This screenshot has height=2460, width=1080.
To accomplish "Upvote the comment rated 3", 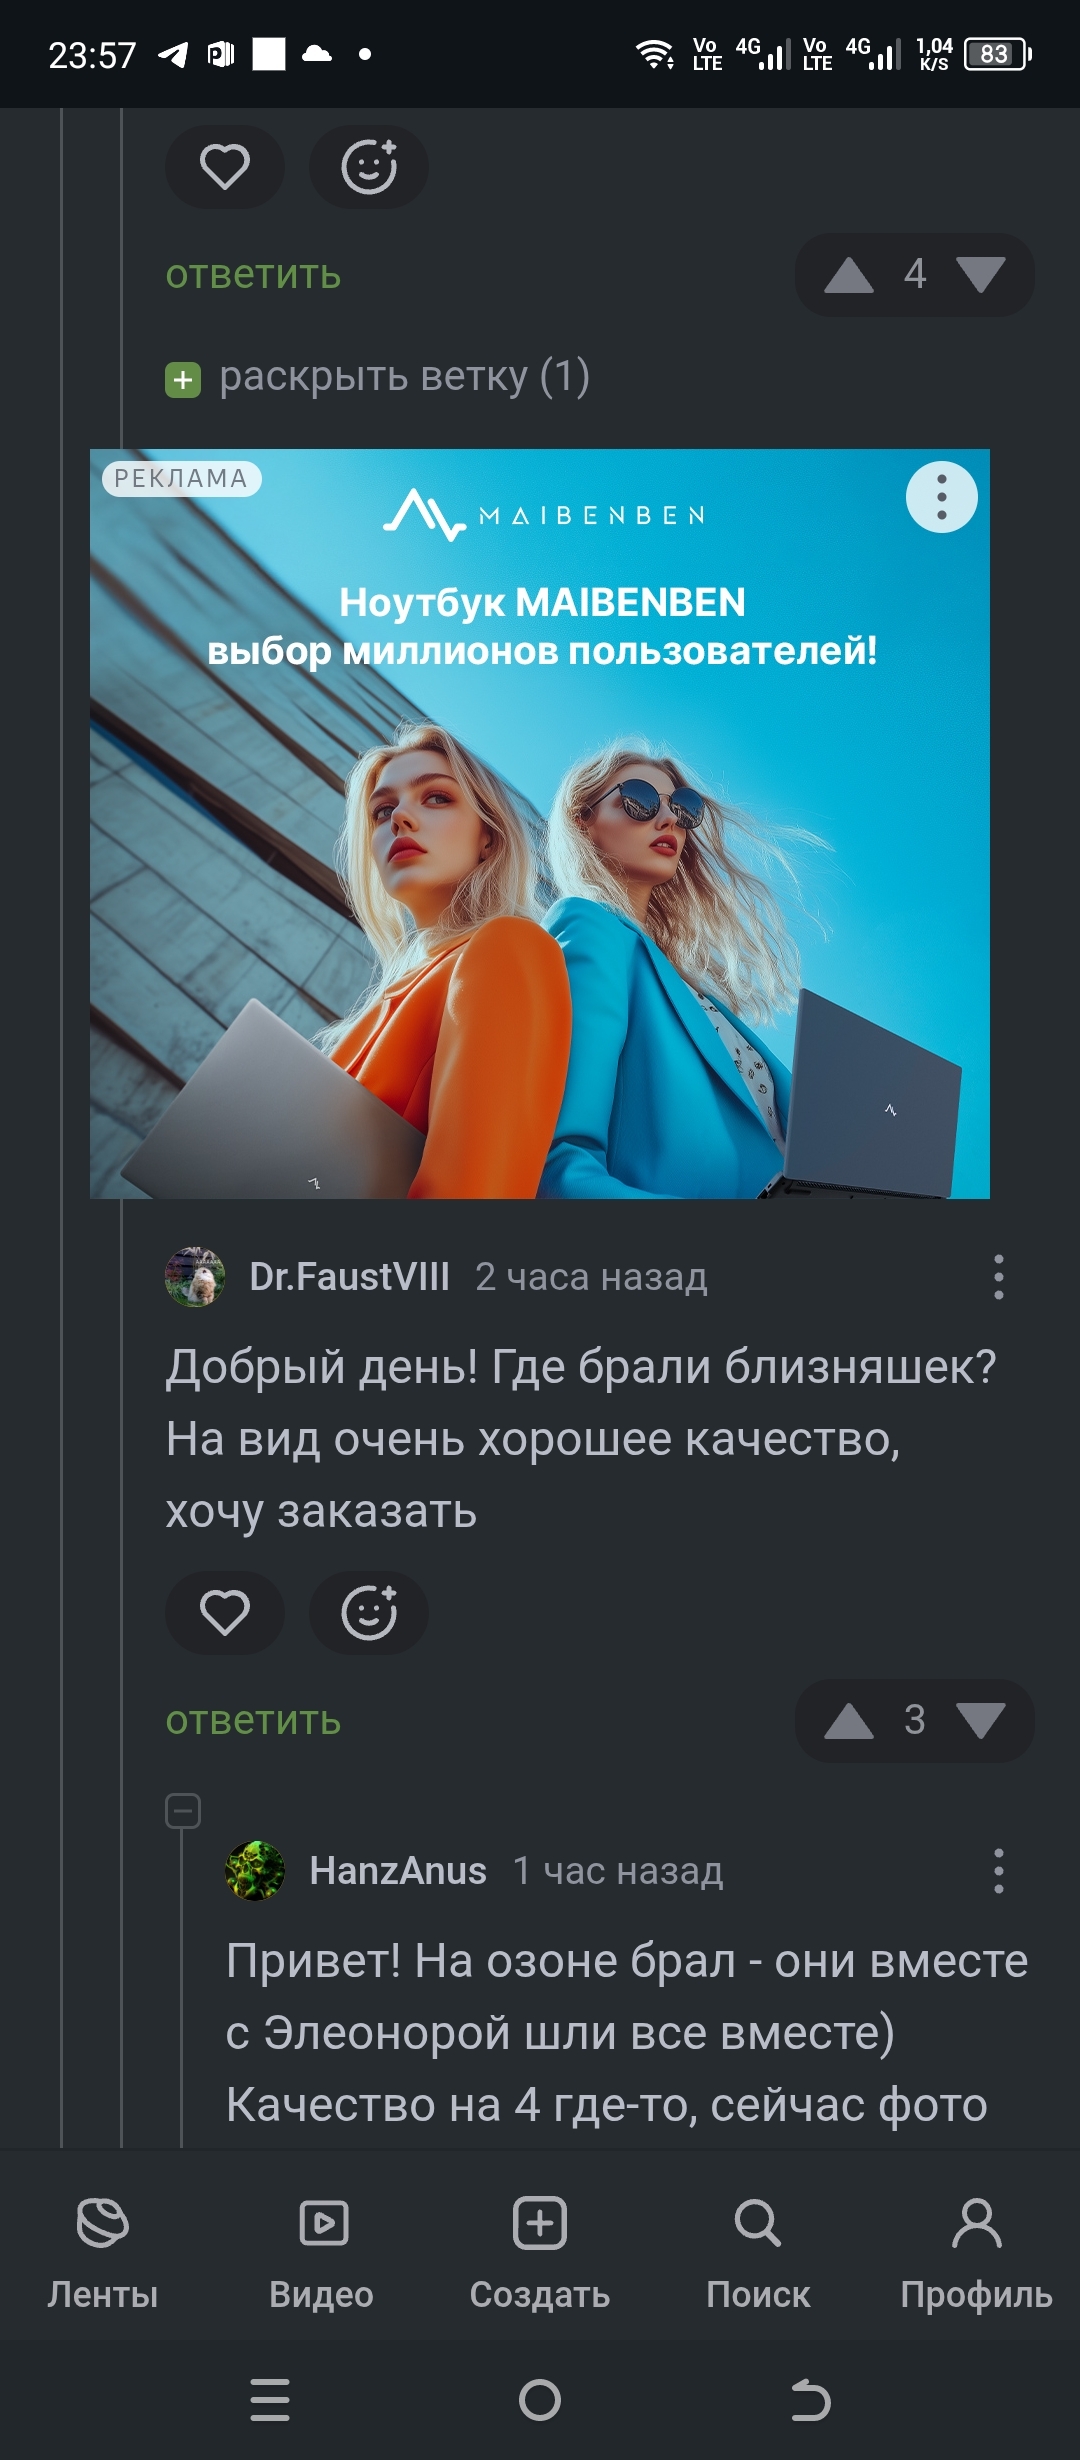I will click(x=849, y=1721).
